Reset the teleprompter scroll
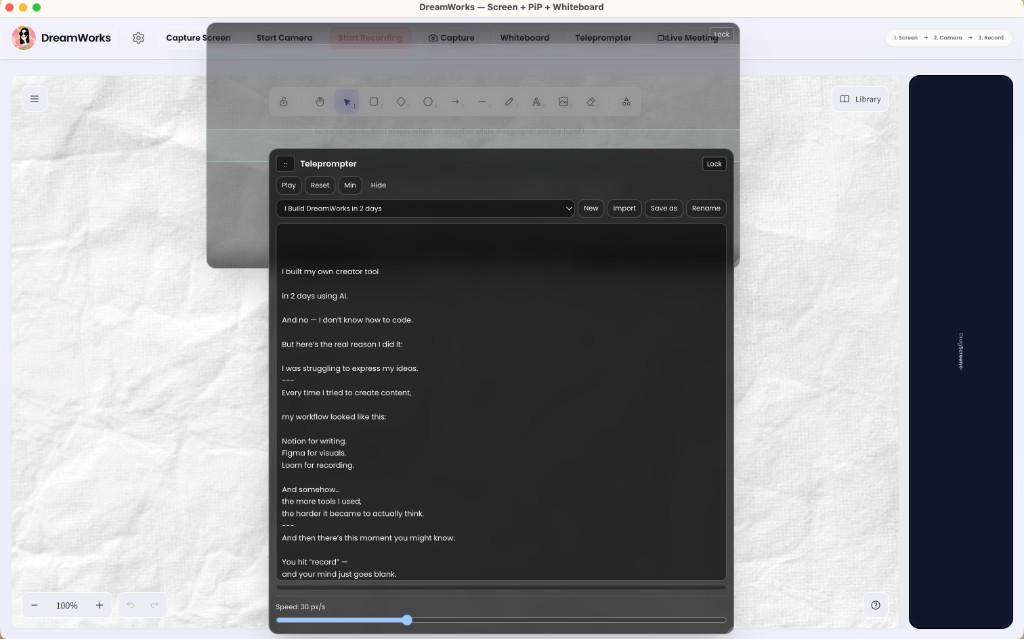This screenshot has width=1024, height=639. click(x=320, y=186)
